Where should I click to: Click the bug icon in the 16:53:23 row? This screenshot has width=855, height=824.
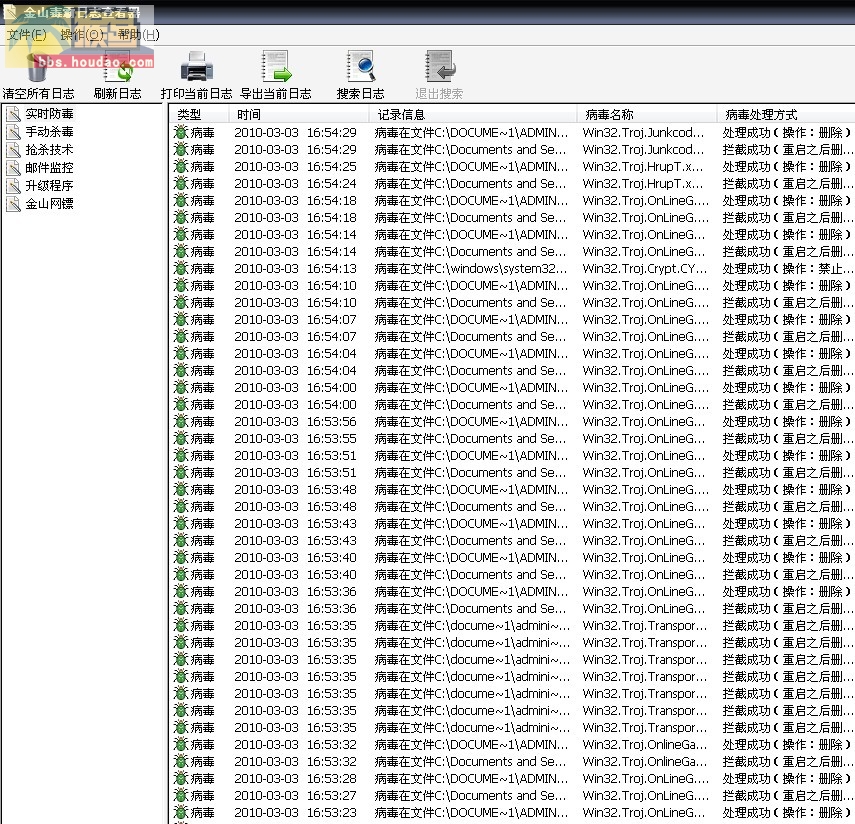pos(181,813)
